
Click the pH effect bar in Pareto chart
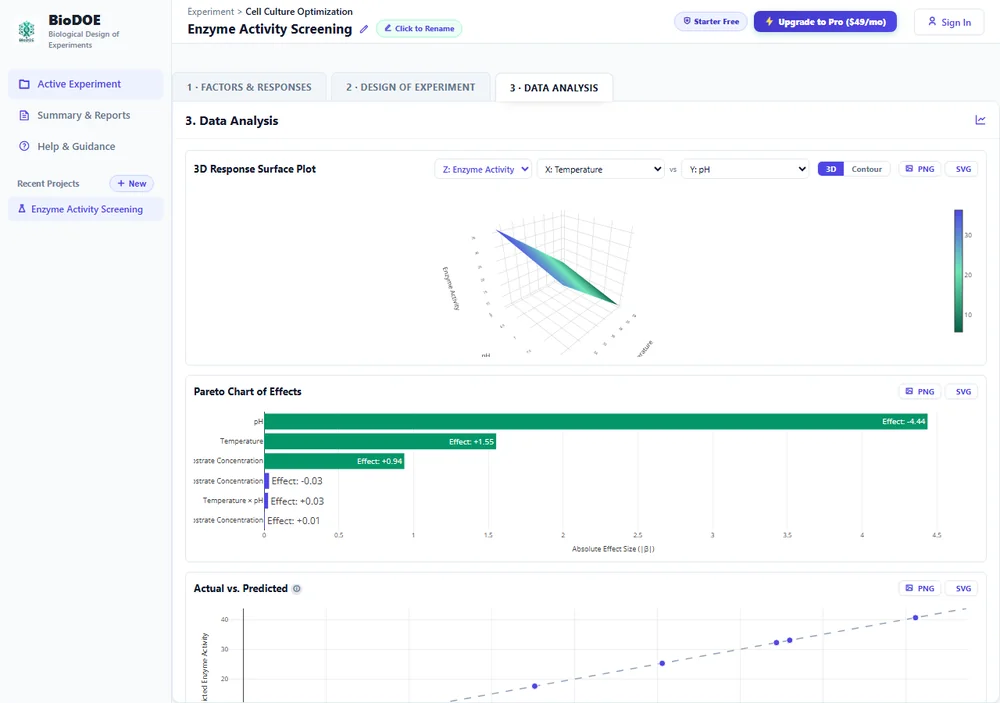[596, 422]
